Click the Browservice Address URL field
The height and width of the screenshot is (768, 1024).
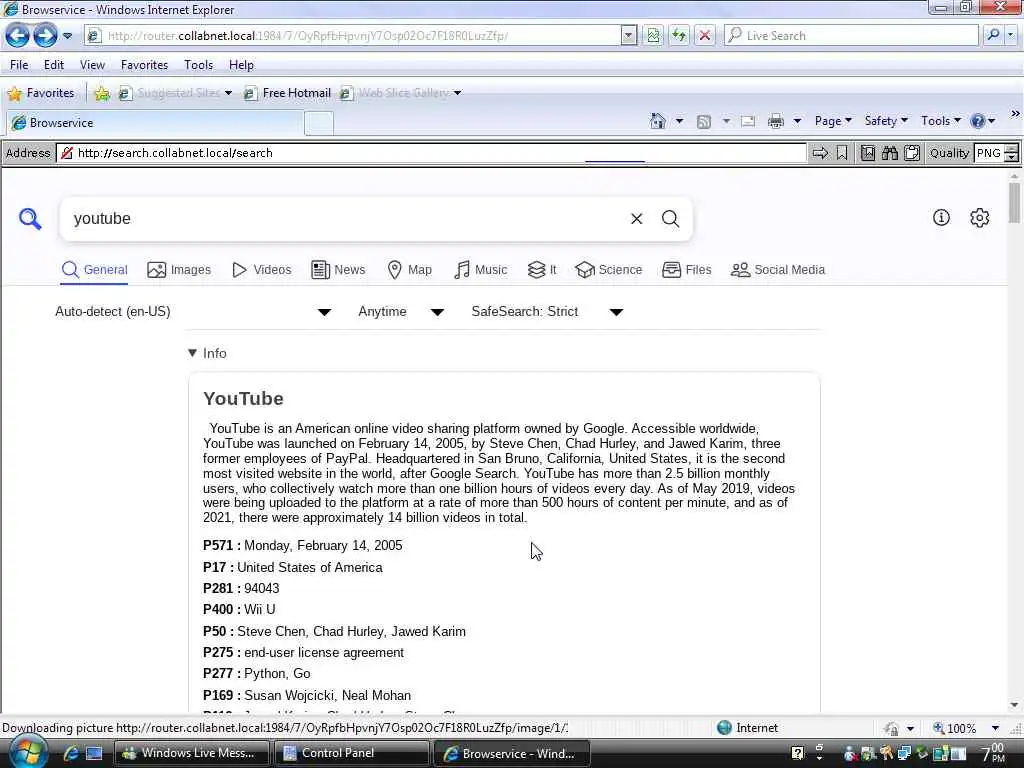coord(431,153)
